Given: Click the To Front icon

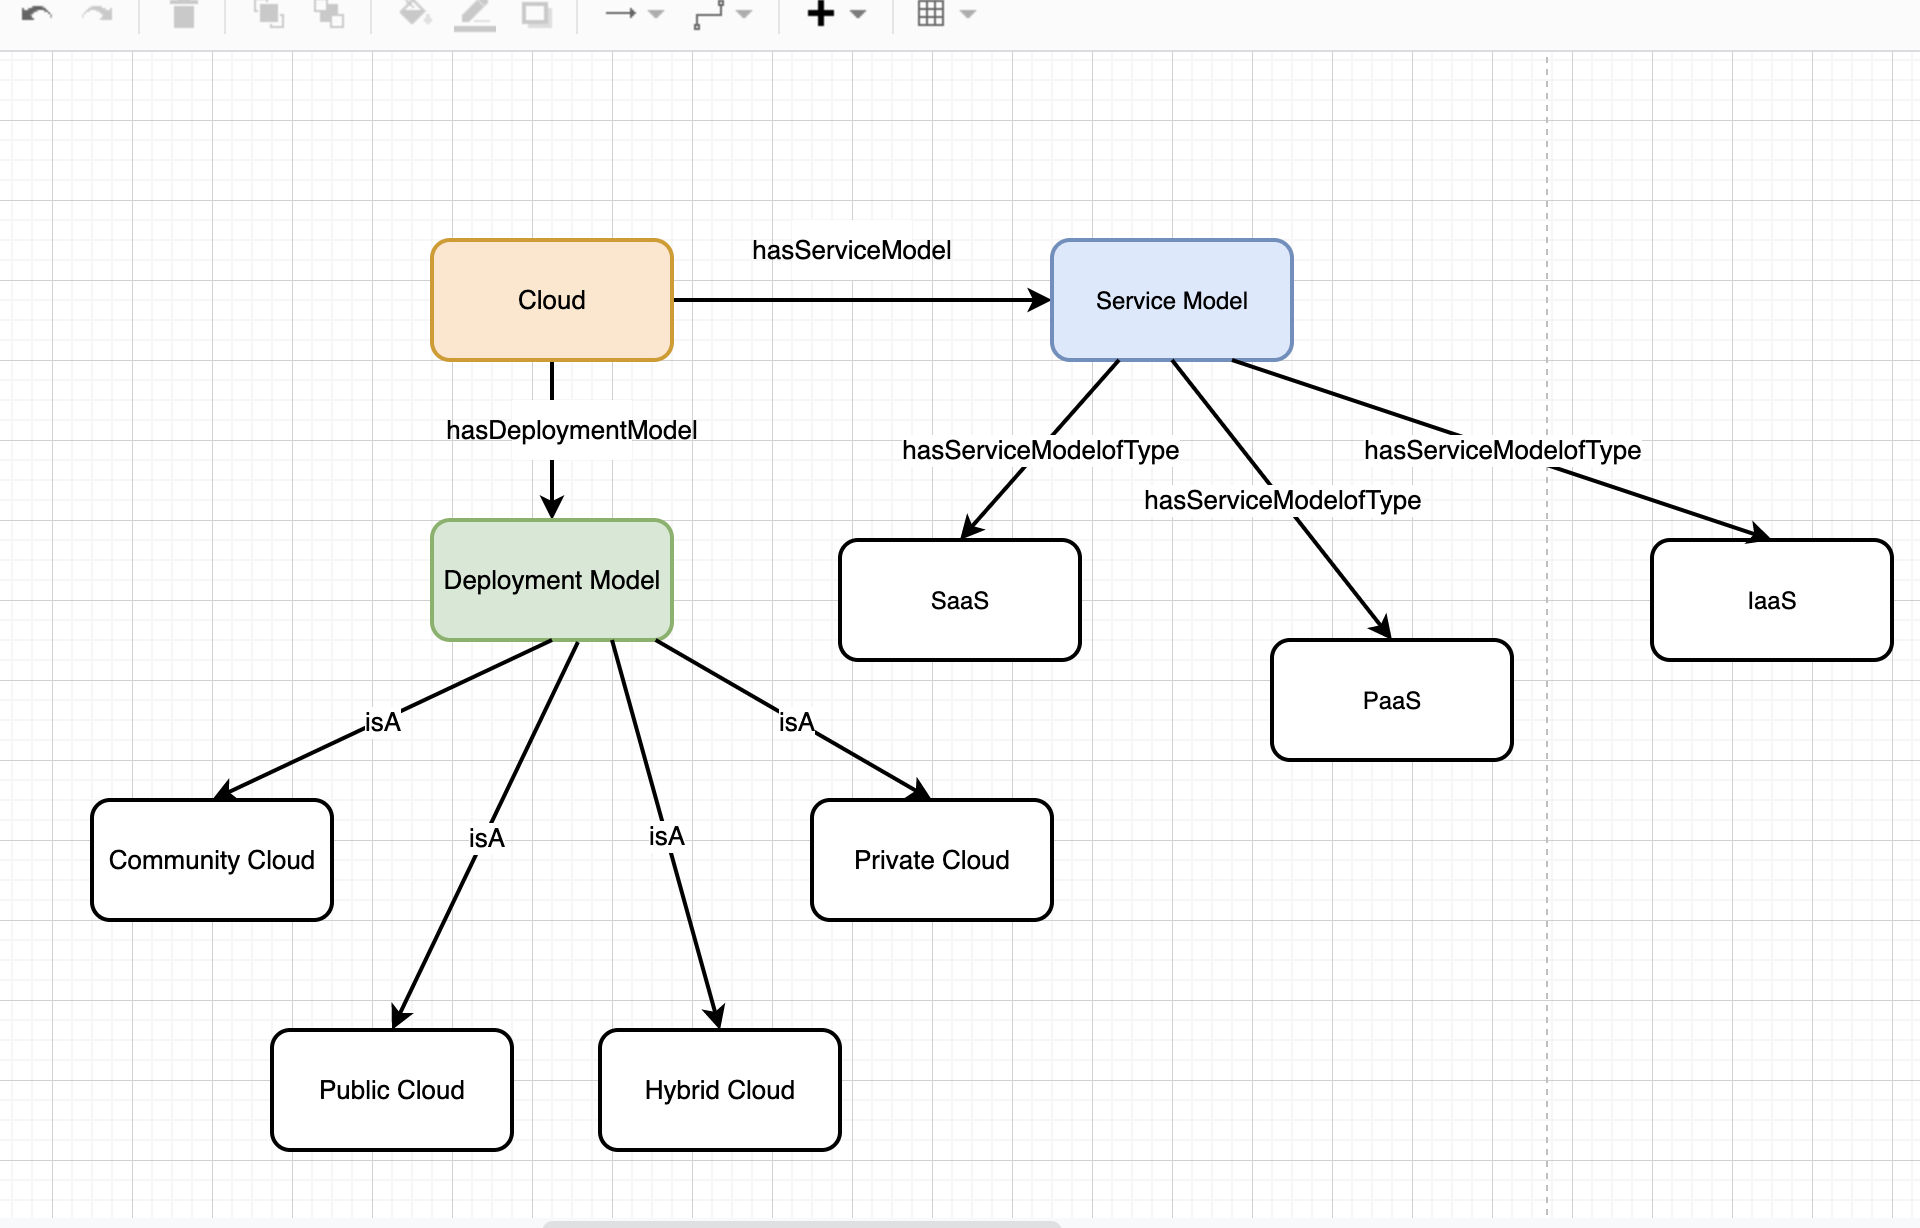Looking at the screenshot, I should pyautogui.click(x=268, y=14).
